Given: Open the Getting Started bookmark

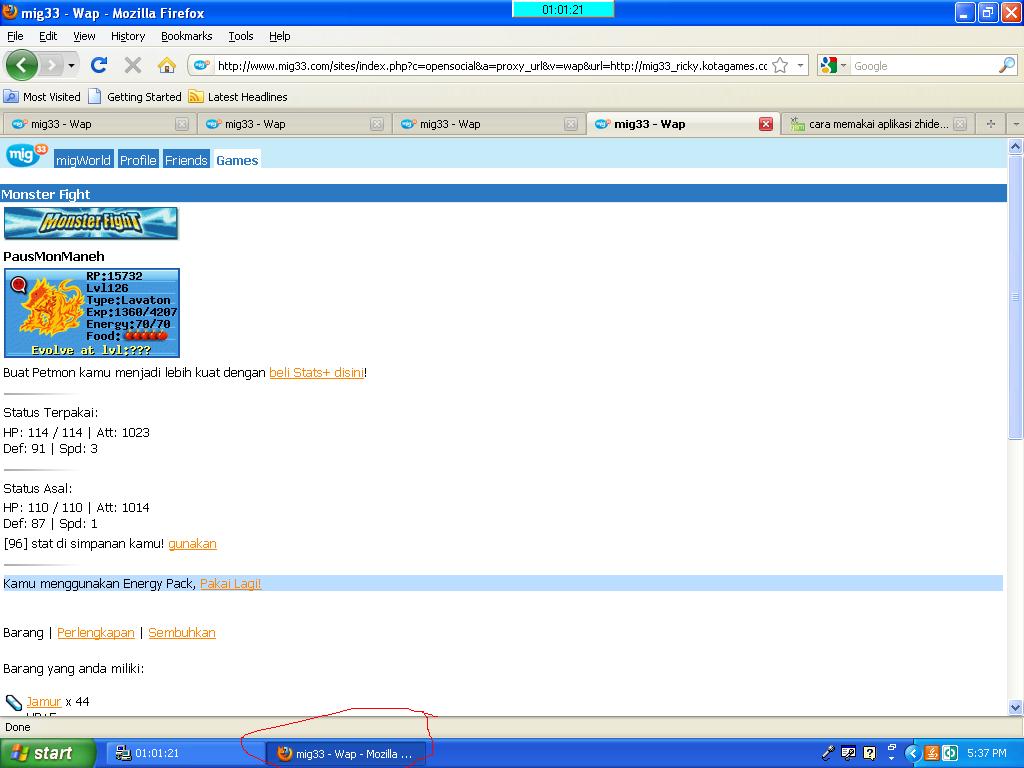Looking at the screenshot, I should (x=135, y=97).
